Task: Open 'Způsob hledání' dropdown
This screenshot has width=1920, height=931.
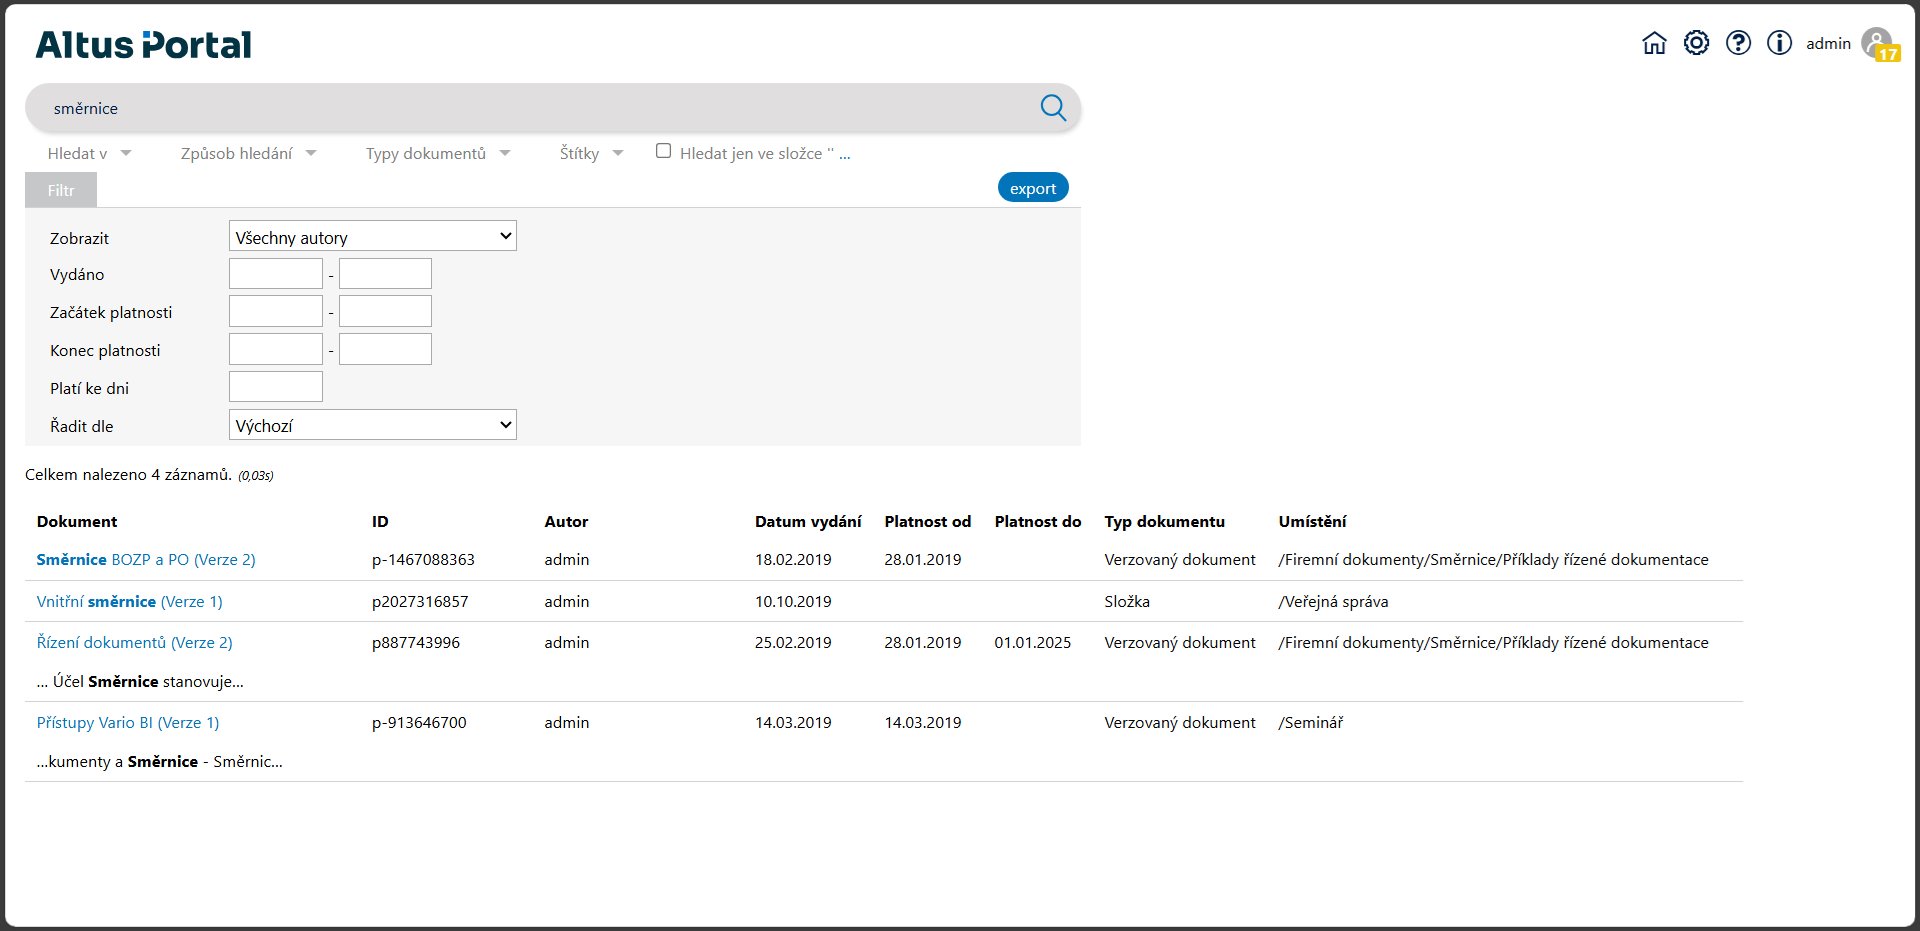Action: (x=248, y=153)
